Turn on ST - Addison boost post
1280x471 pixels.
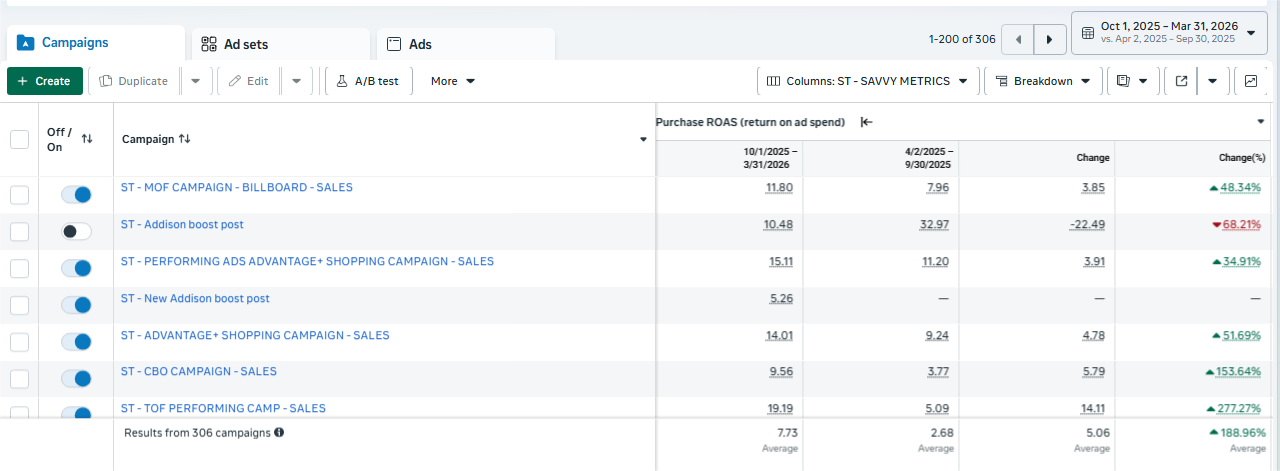click(x=76, y=231)
